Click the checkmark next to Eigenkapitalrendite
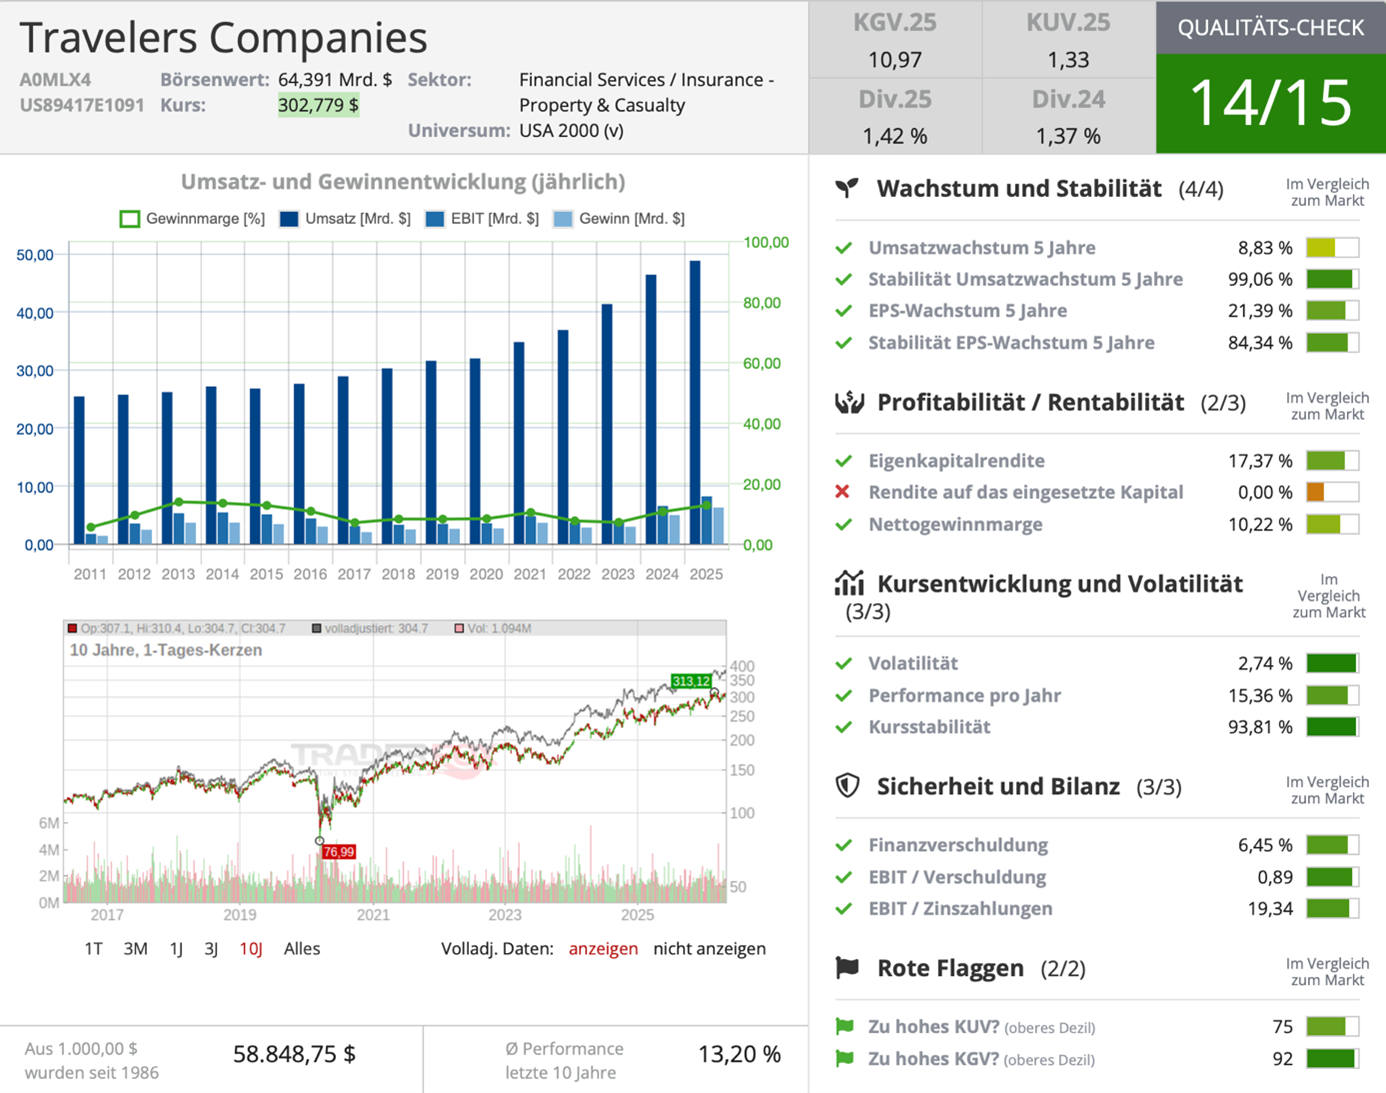 844,461
